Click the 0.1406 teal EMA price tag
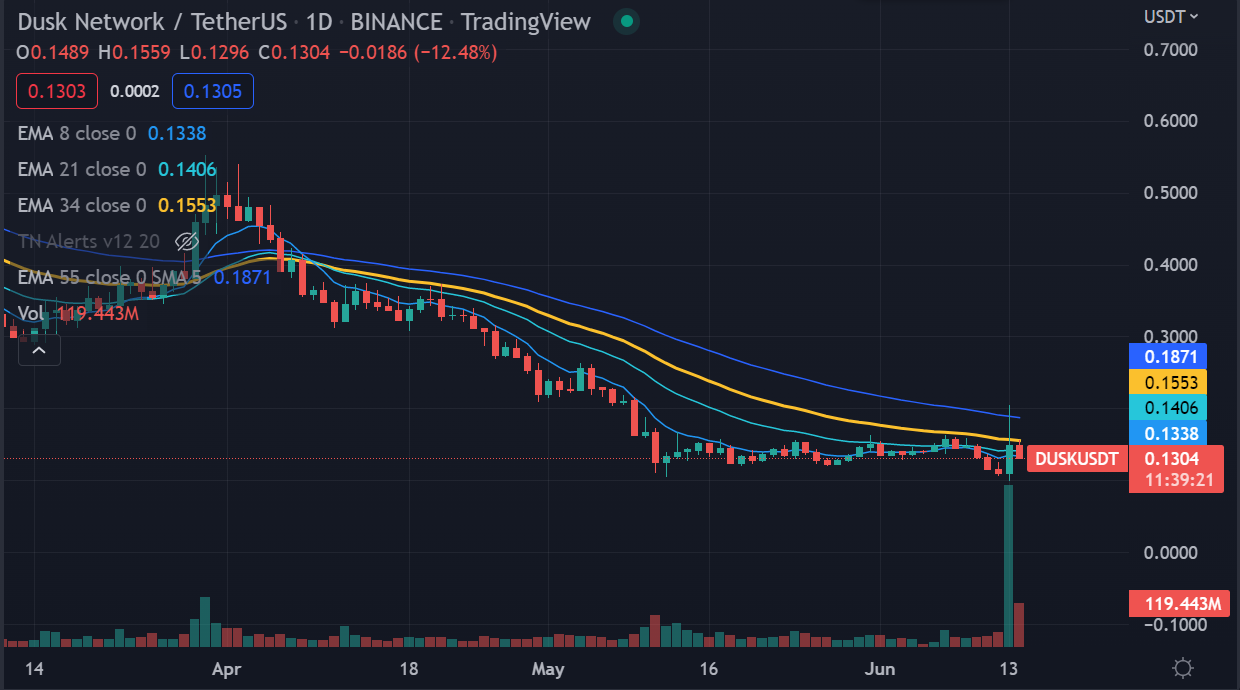The image size is (1240, 690). [x=1168, y=408]
